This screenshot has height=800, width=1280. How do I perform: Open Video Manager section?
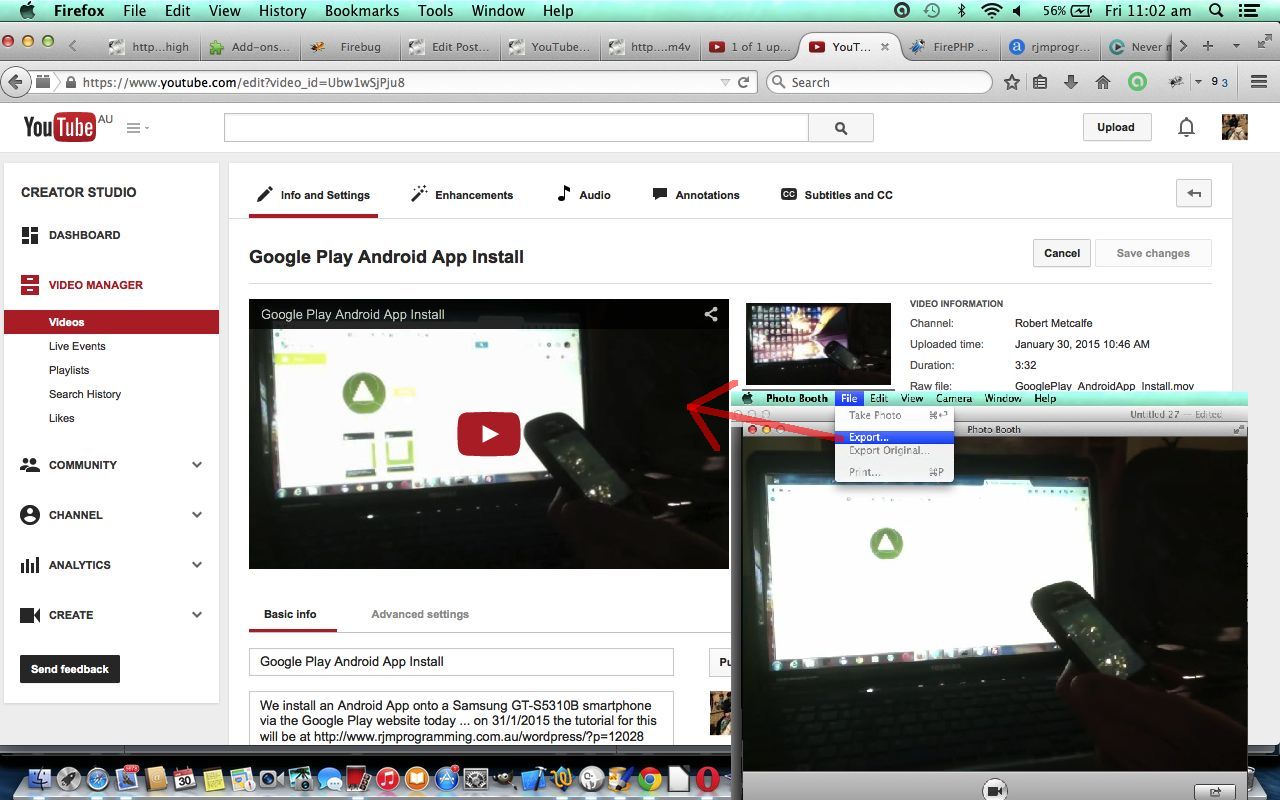click(95, 285)
